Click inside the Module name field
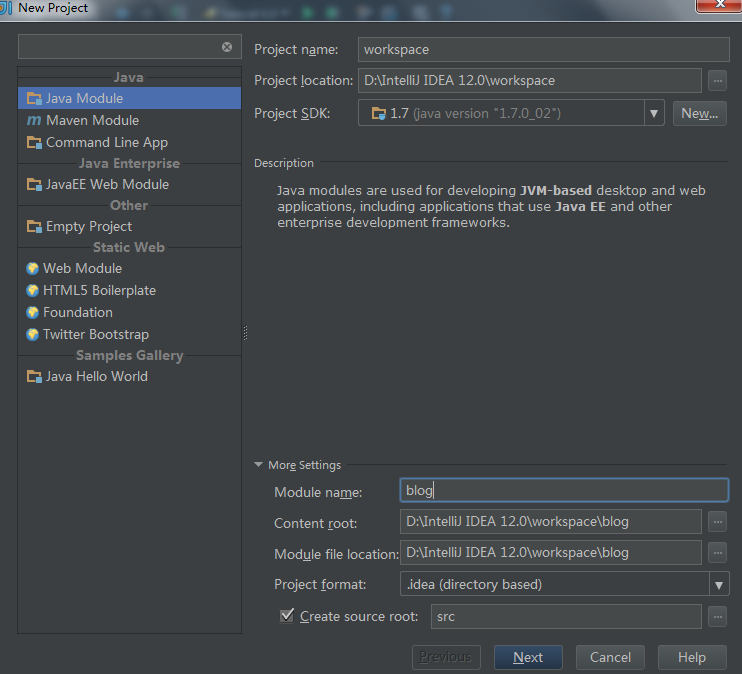The image size is (742, 674). point(563,490)
